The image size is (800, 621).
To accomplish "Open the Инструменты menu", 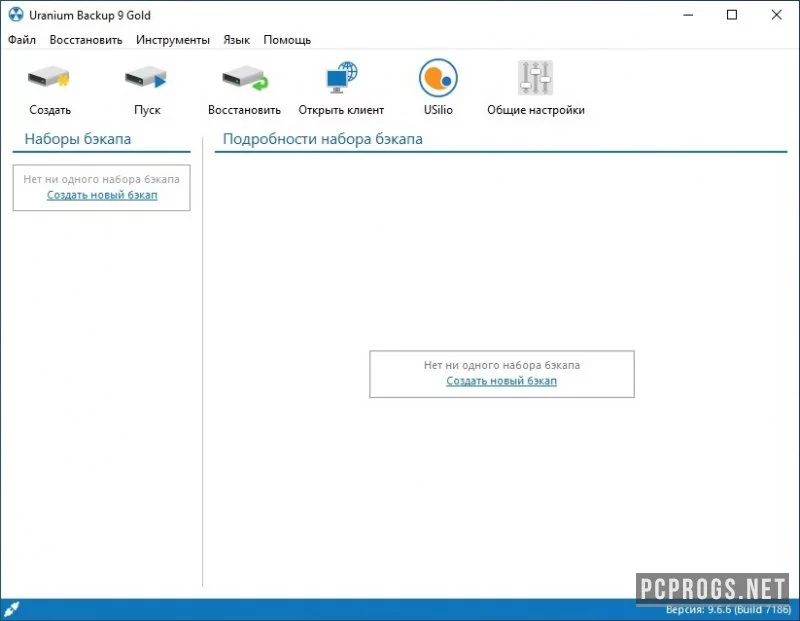I will click(172, 40).
